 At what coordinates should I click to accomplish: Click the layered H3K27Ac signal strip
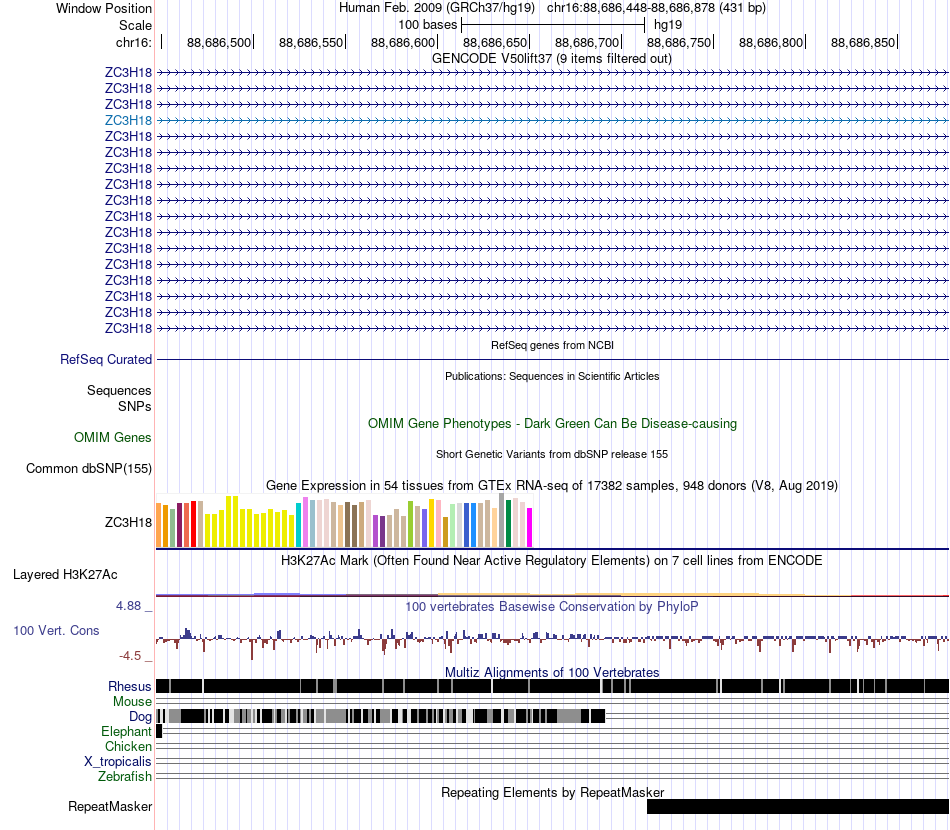(x=552, y=594)
